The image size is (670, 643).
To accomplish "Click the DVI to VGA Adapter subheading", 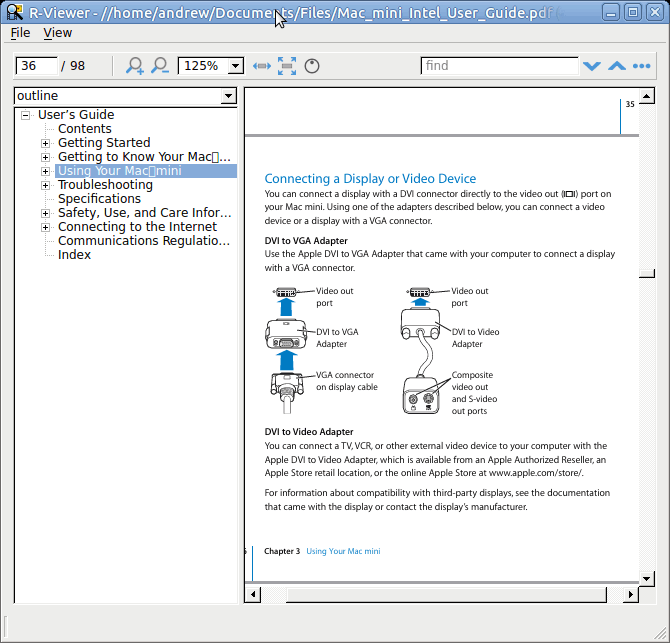I will (x=306, y=241).
